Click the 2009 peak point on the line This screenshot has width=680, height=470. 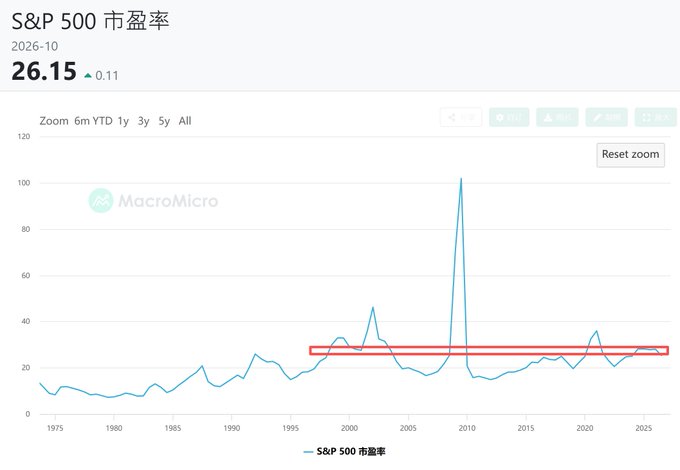tap(461, 179)
